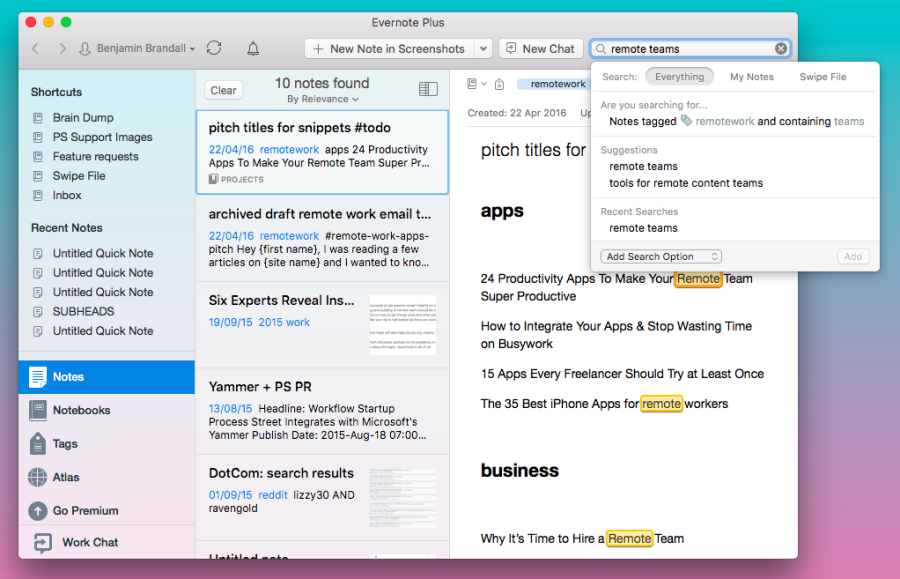Choose the 'remote teams' suggestion
The image size is (900, 579).
tap(643, 166)
